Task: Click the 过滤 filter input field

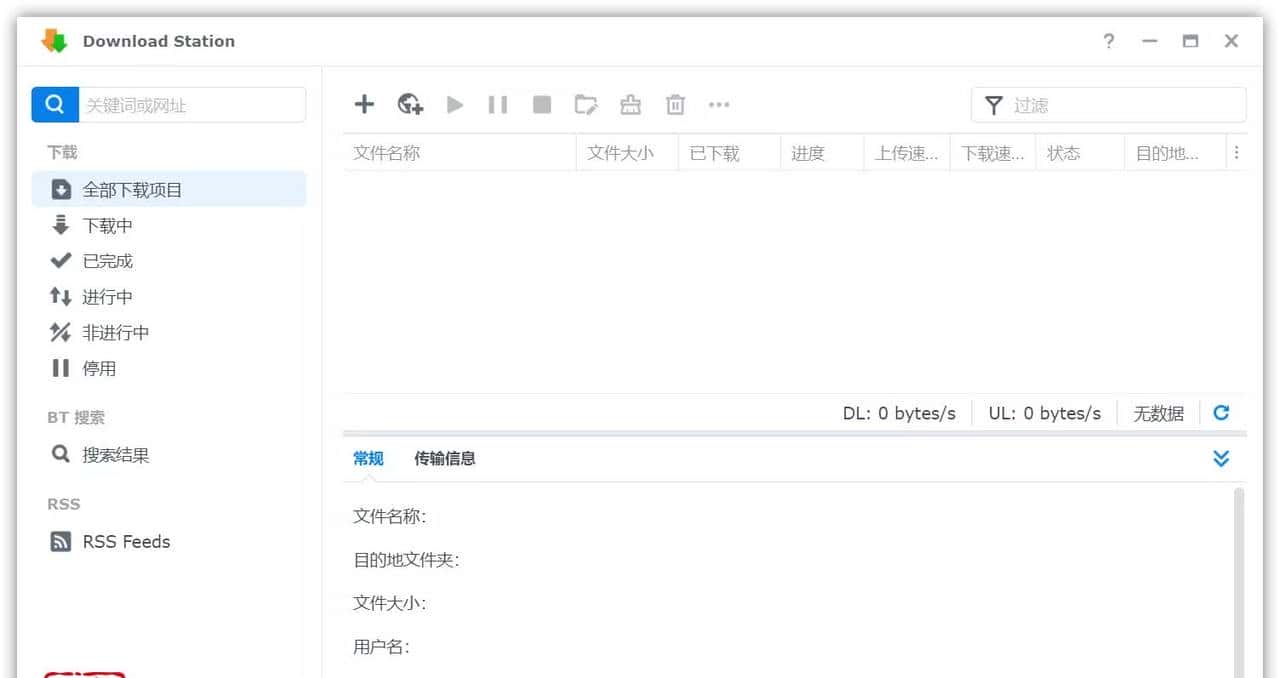Action: click(x=1100, y=104)
